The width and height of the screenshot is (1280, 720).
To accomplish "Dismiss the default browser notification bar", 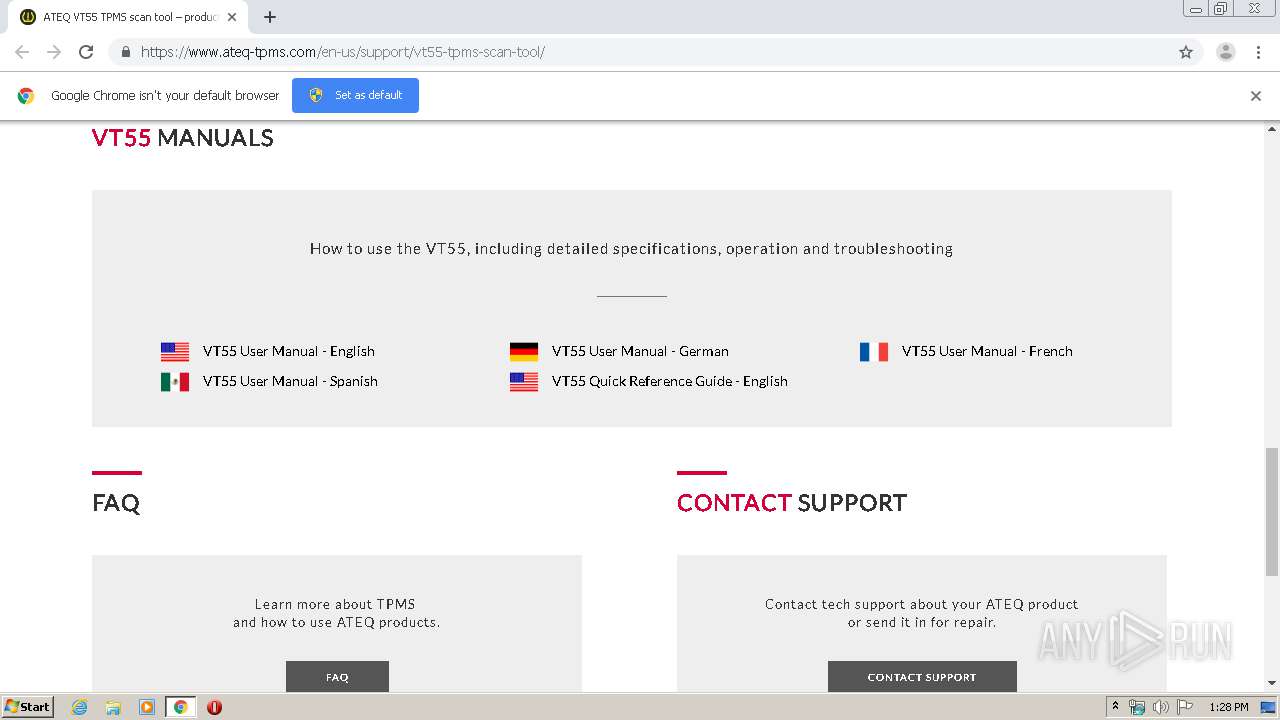I will coord(1256,96).
